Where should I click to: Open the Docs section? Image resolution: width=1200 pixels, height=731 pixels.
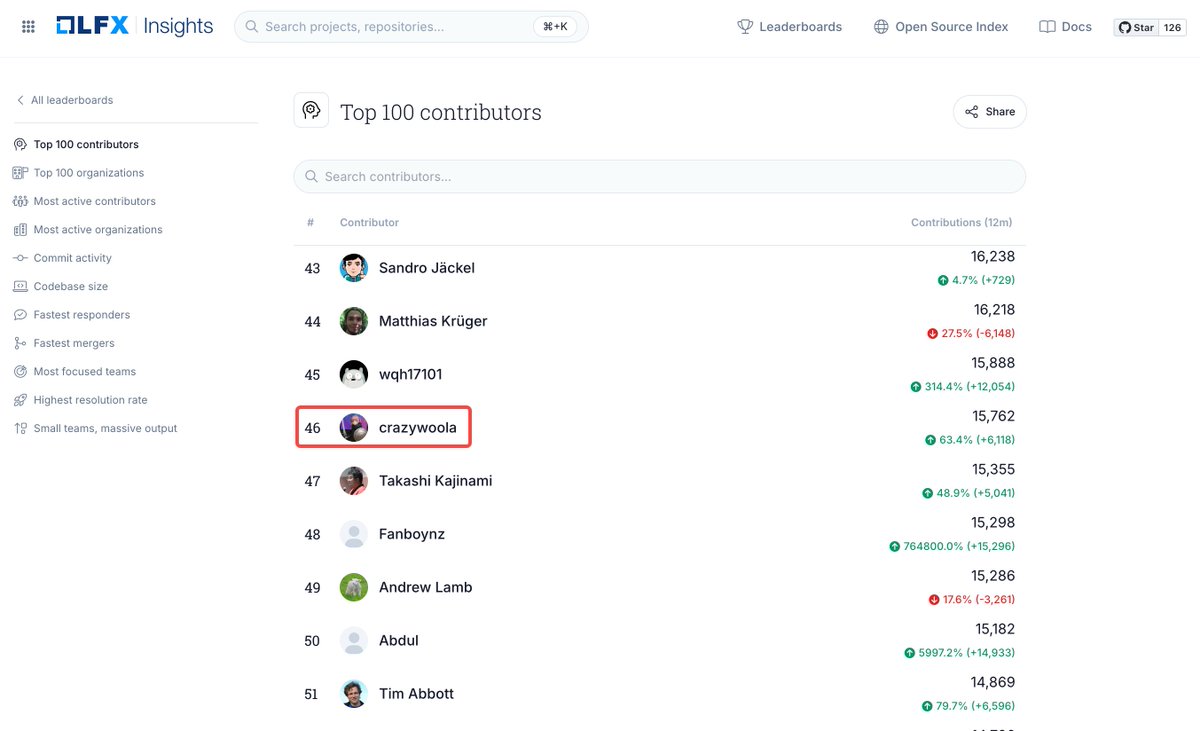tap(1064, 27)
